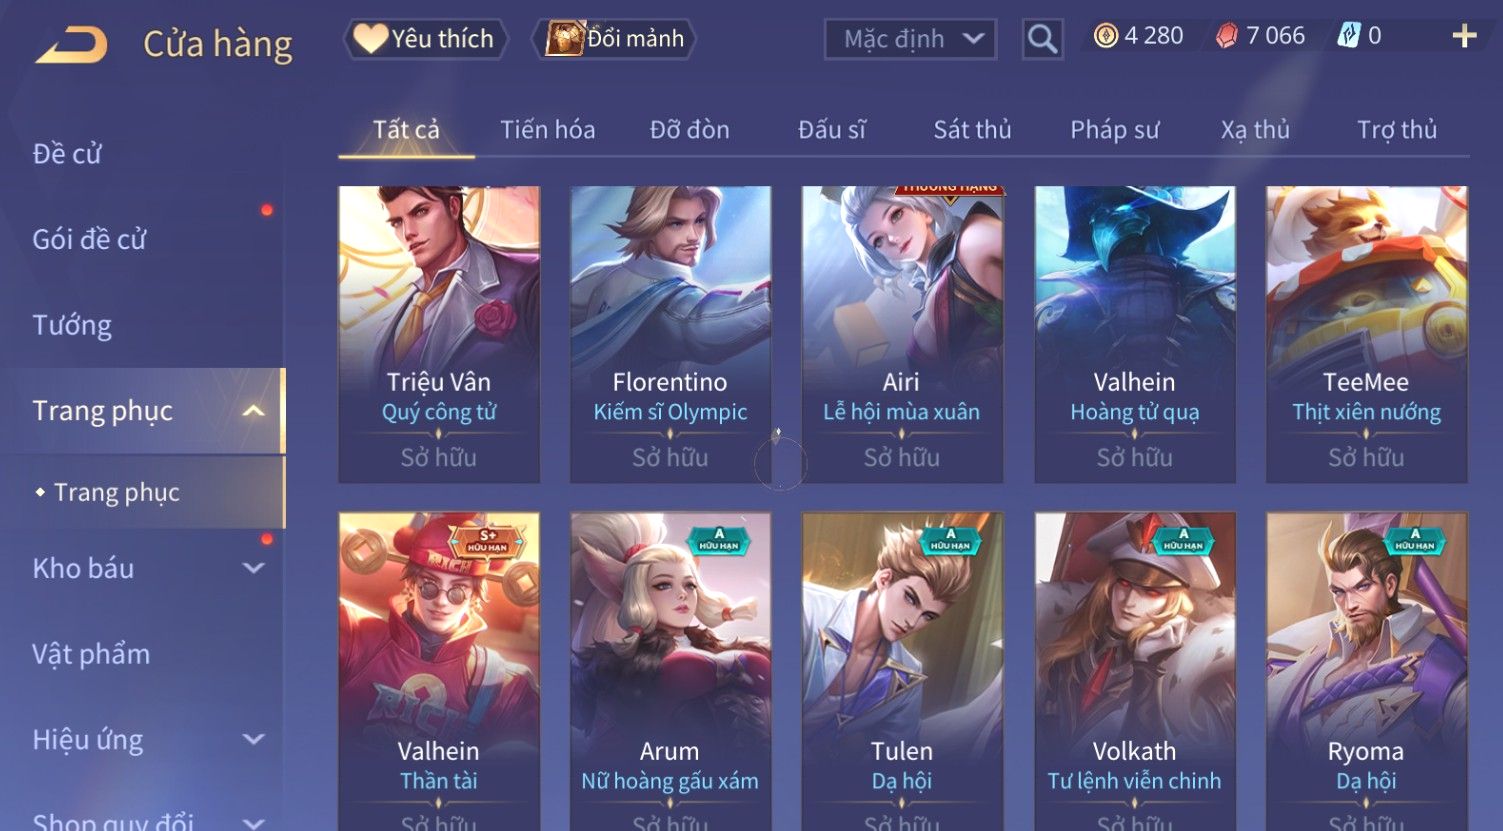Image resolution: width=1503 pixels, height=831 pixels.
Task: Click the gold coin balance icon
Action: click(x=1105, y=36)
